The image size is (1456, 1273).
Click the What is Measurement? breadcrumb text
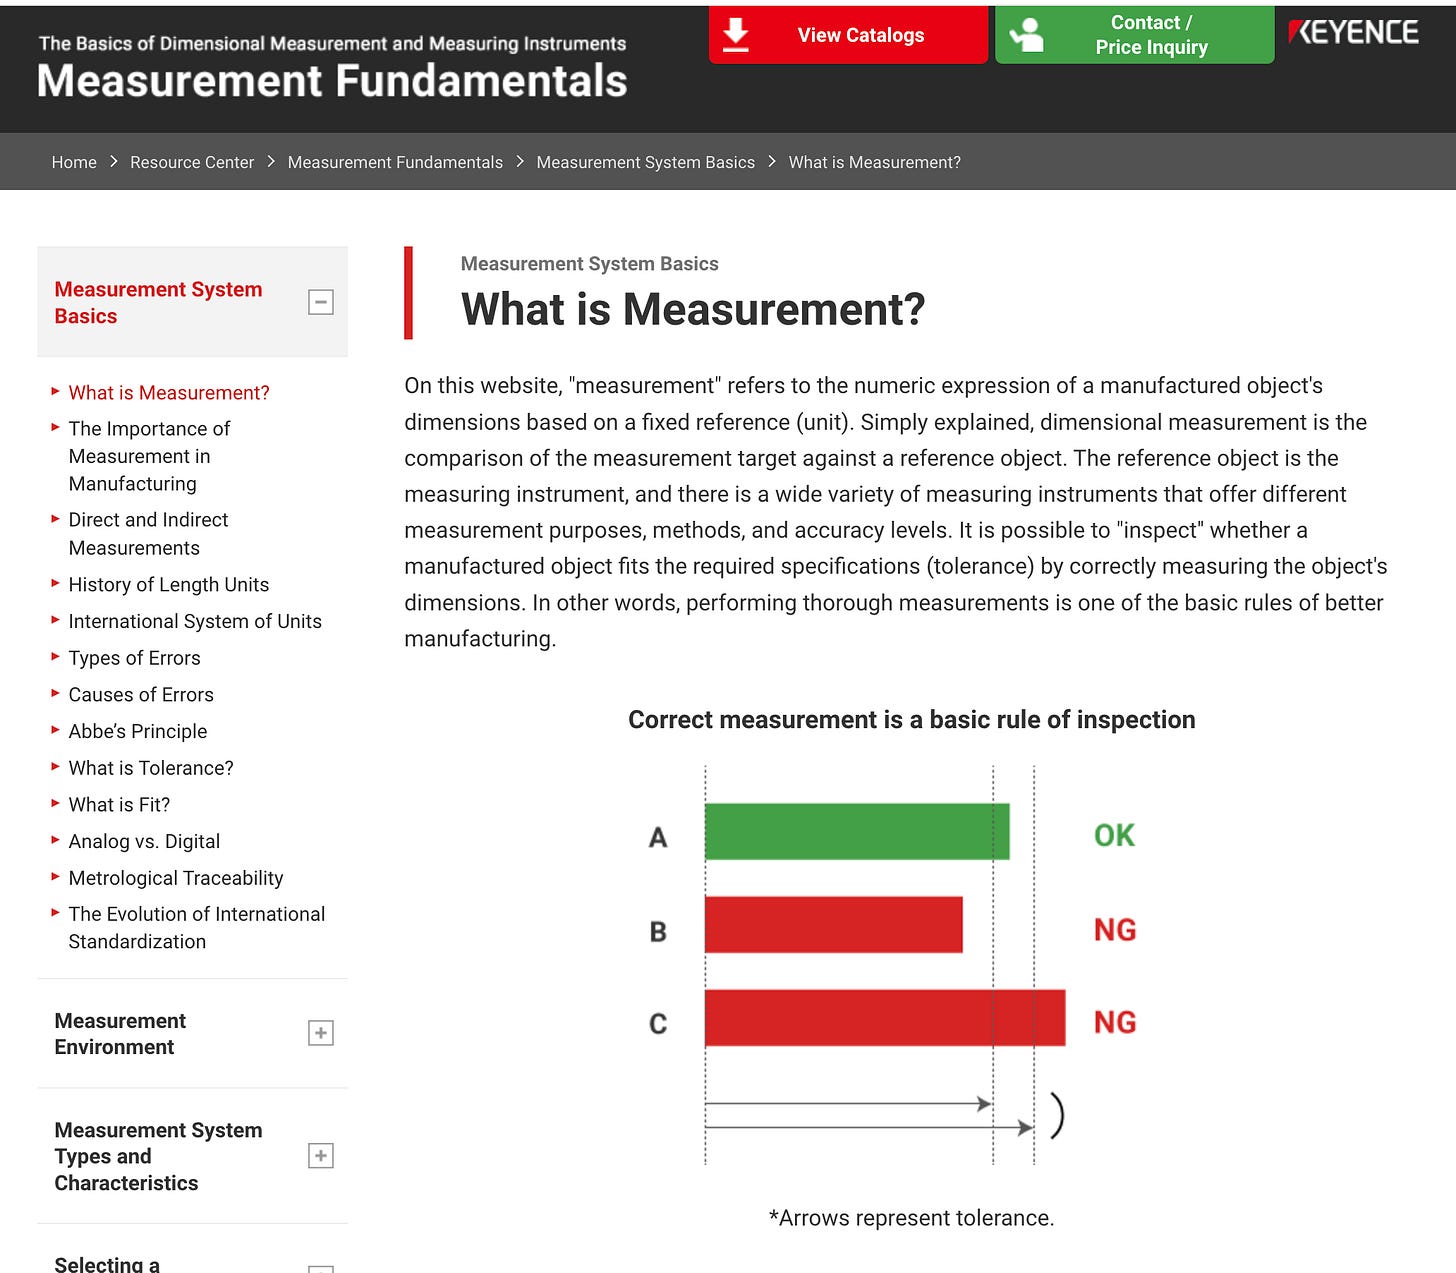coord(874,162)
